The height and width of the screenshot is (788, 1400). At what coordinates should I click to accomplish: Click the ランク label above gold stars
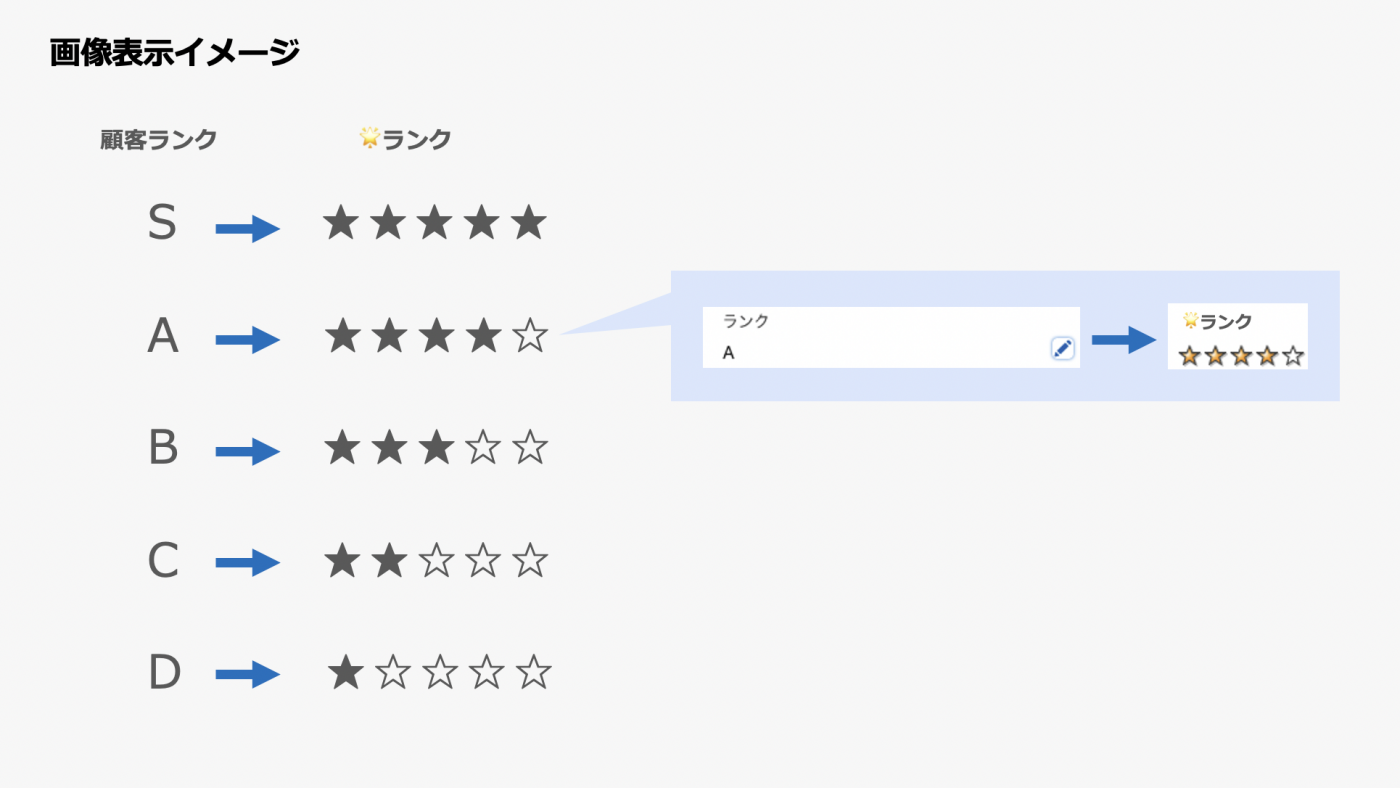coord(1227,321)
